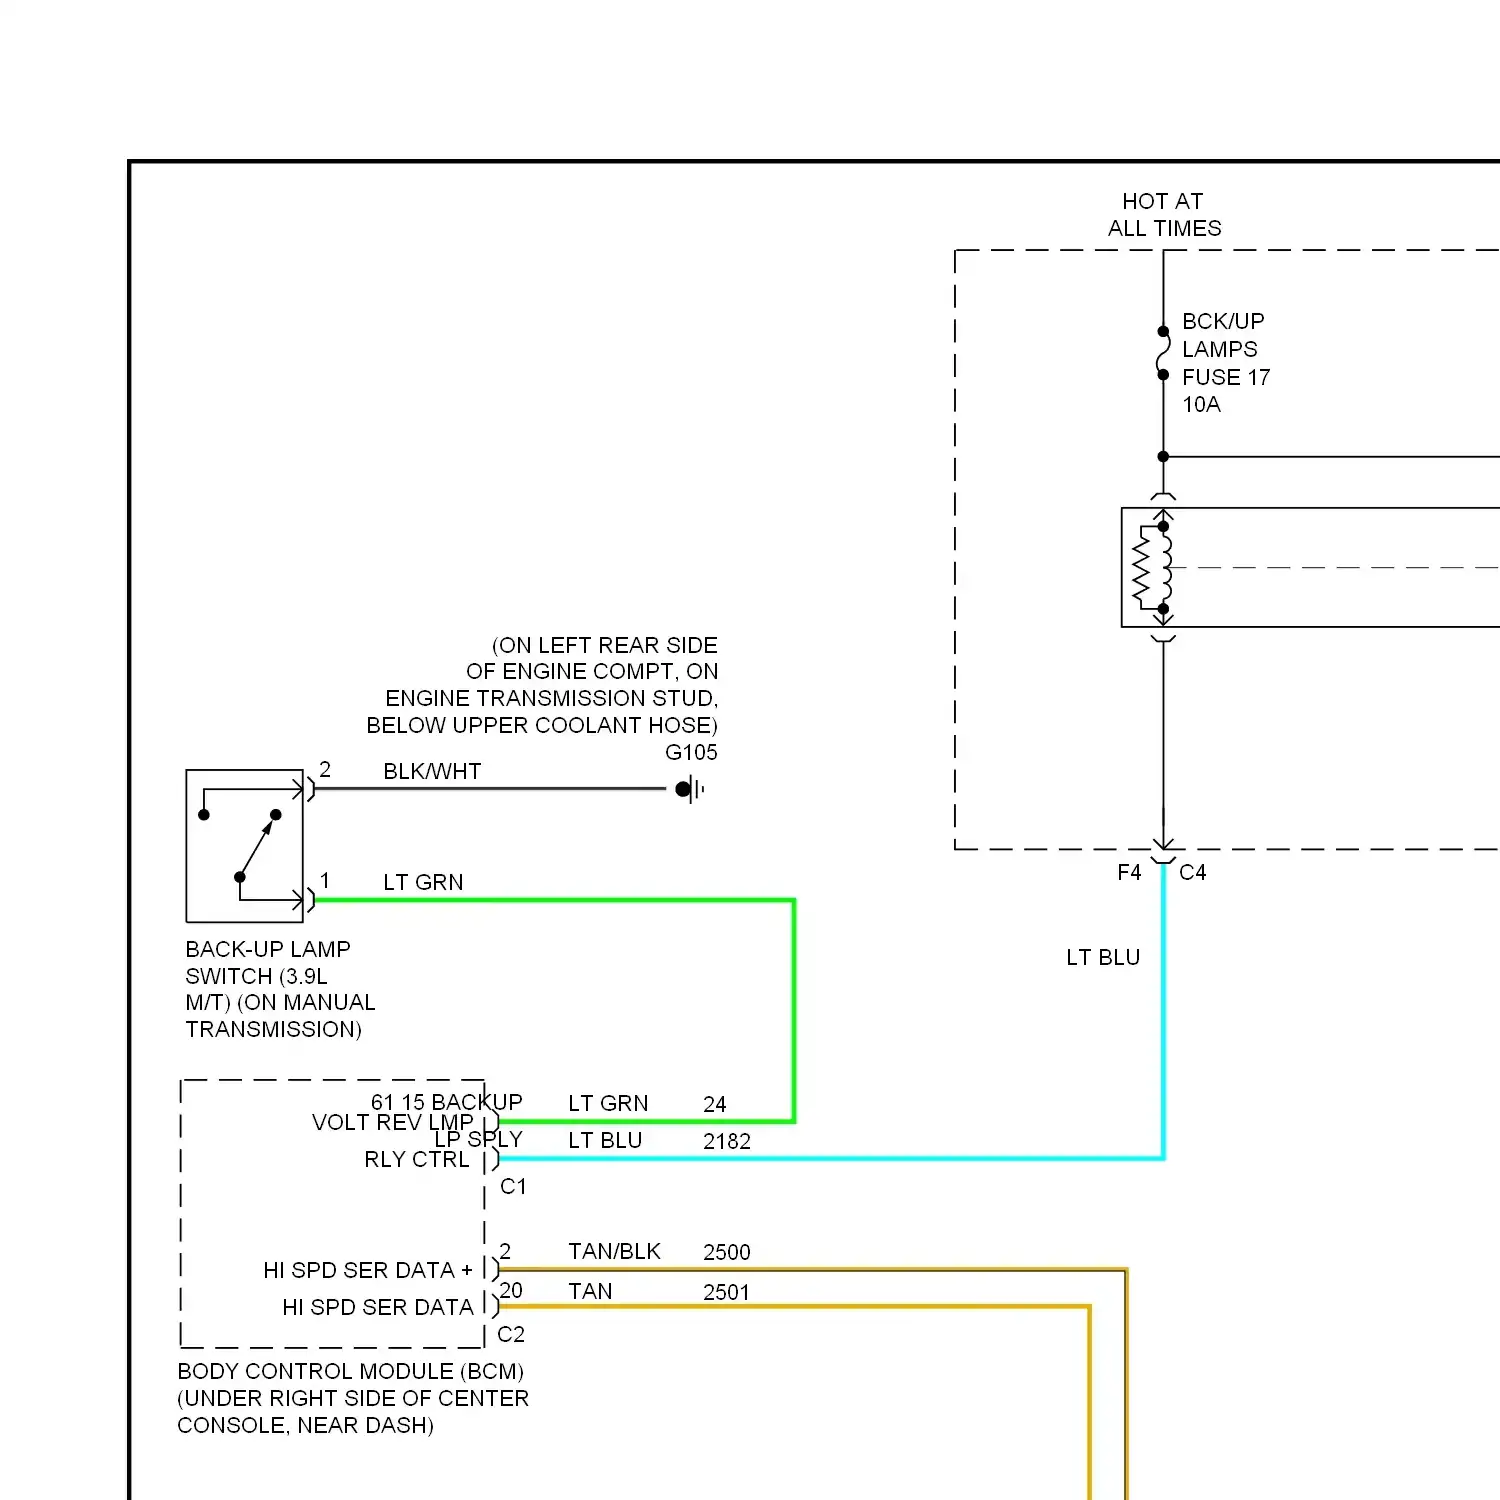The width and height of the screenshot is (1500, 1500).
Task: Click the '10A' fuse rating
Action: click(1201, 404)
